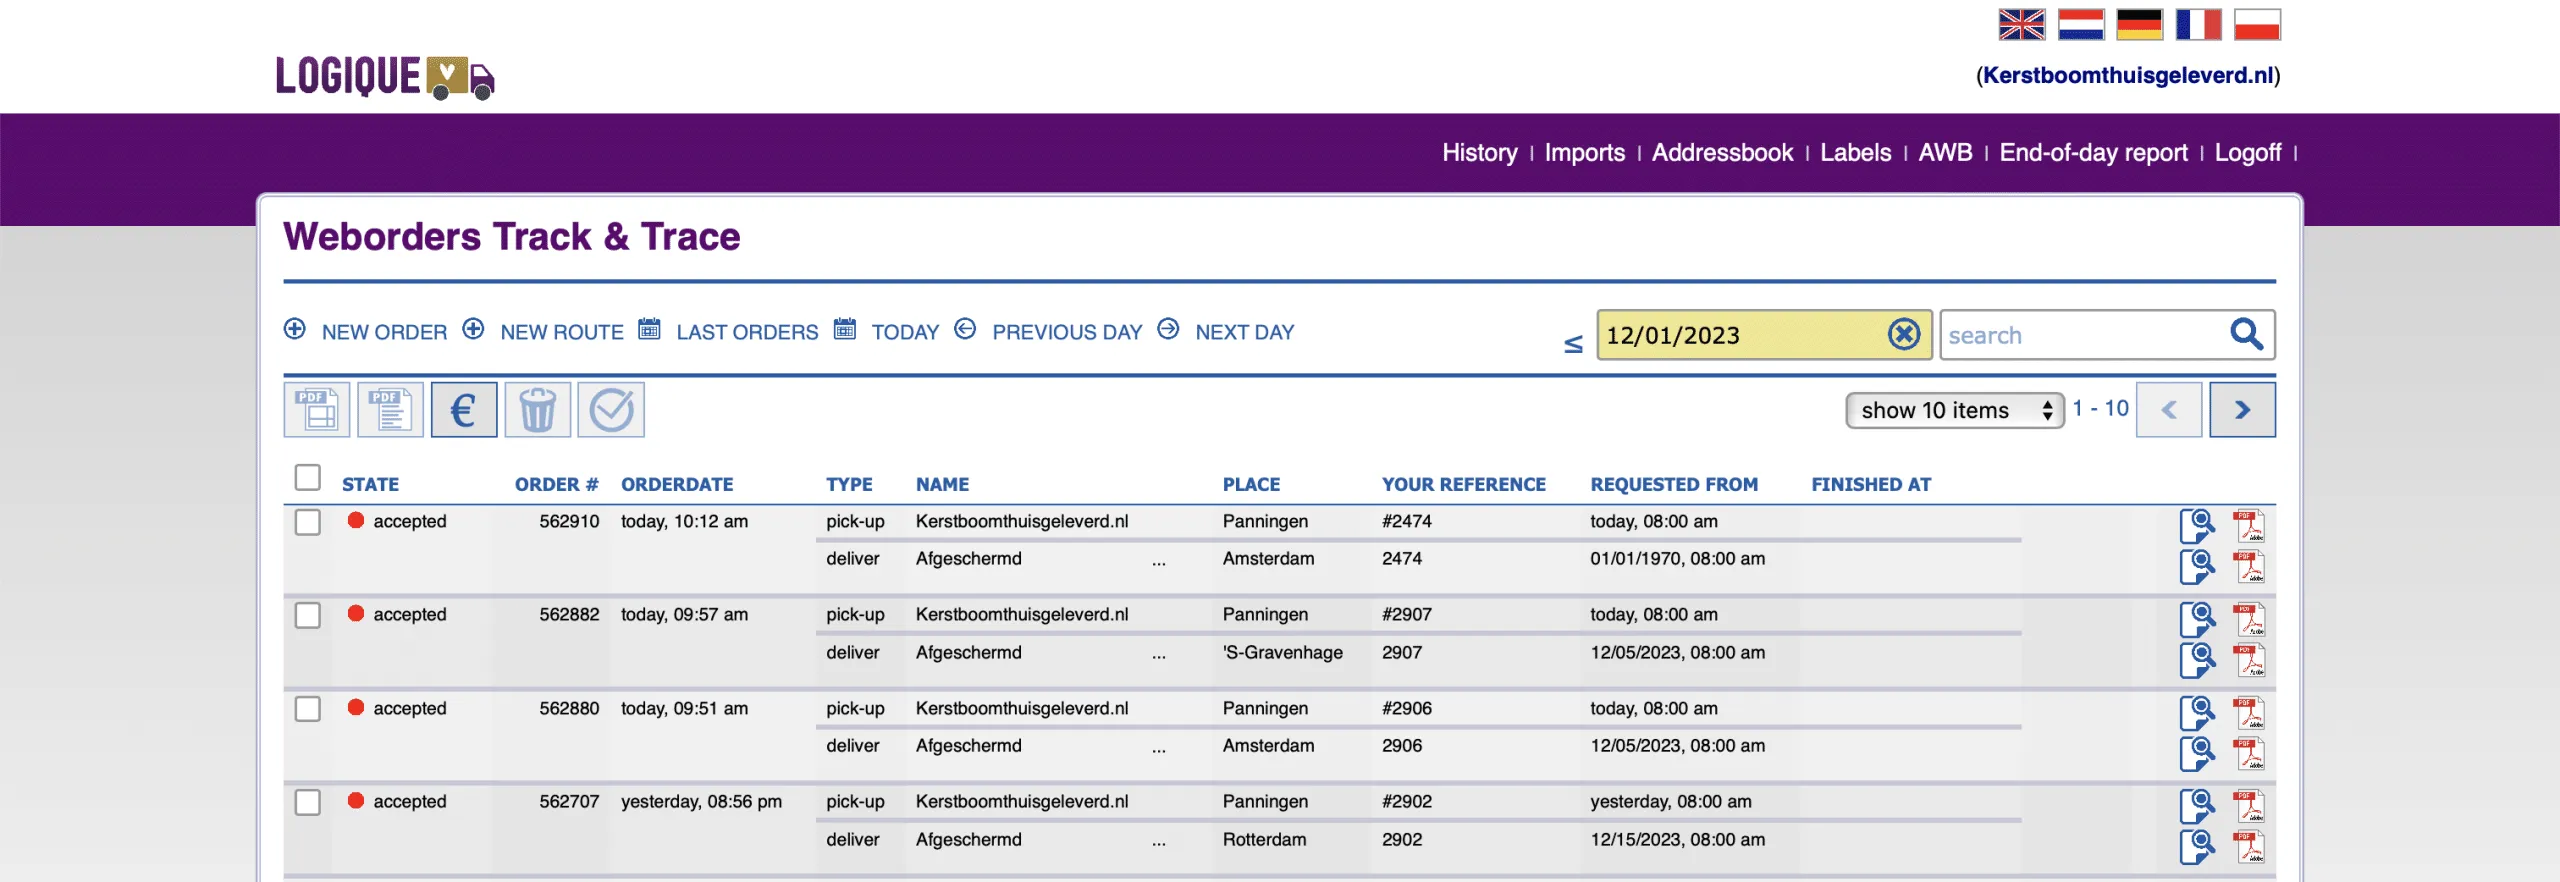Open the 'show 10 items' dropdown
The width and height of the screenshot is (2560, 882).
1954,410
